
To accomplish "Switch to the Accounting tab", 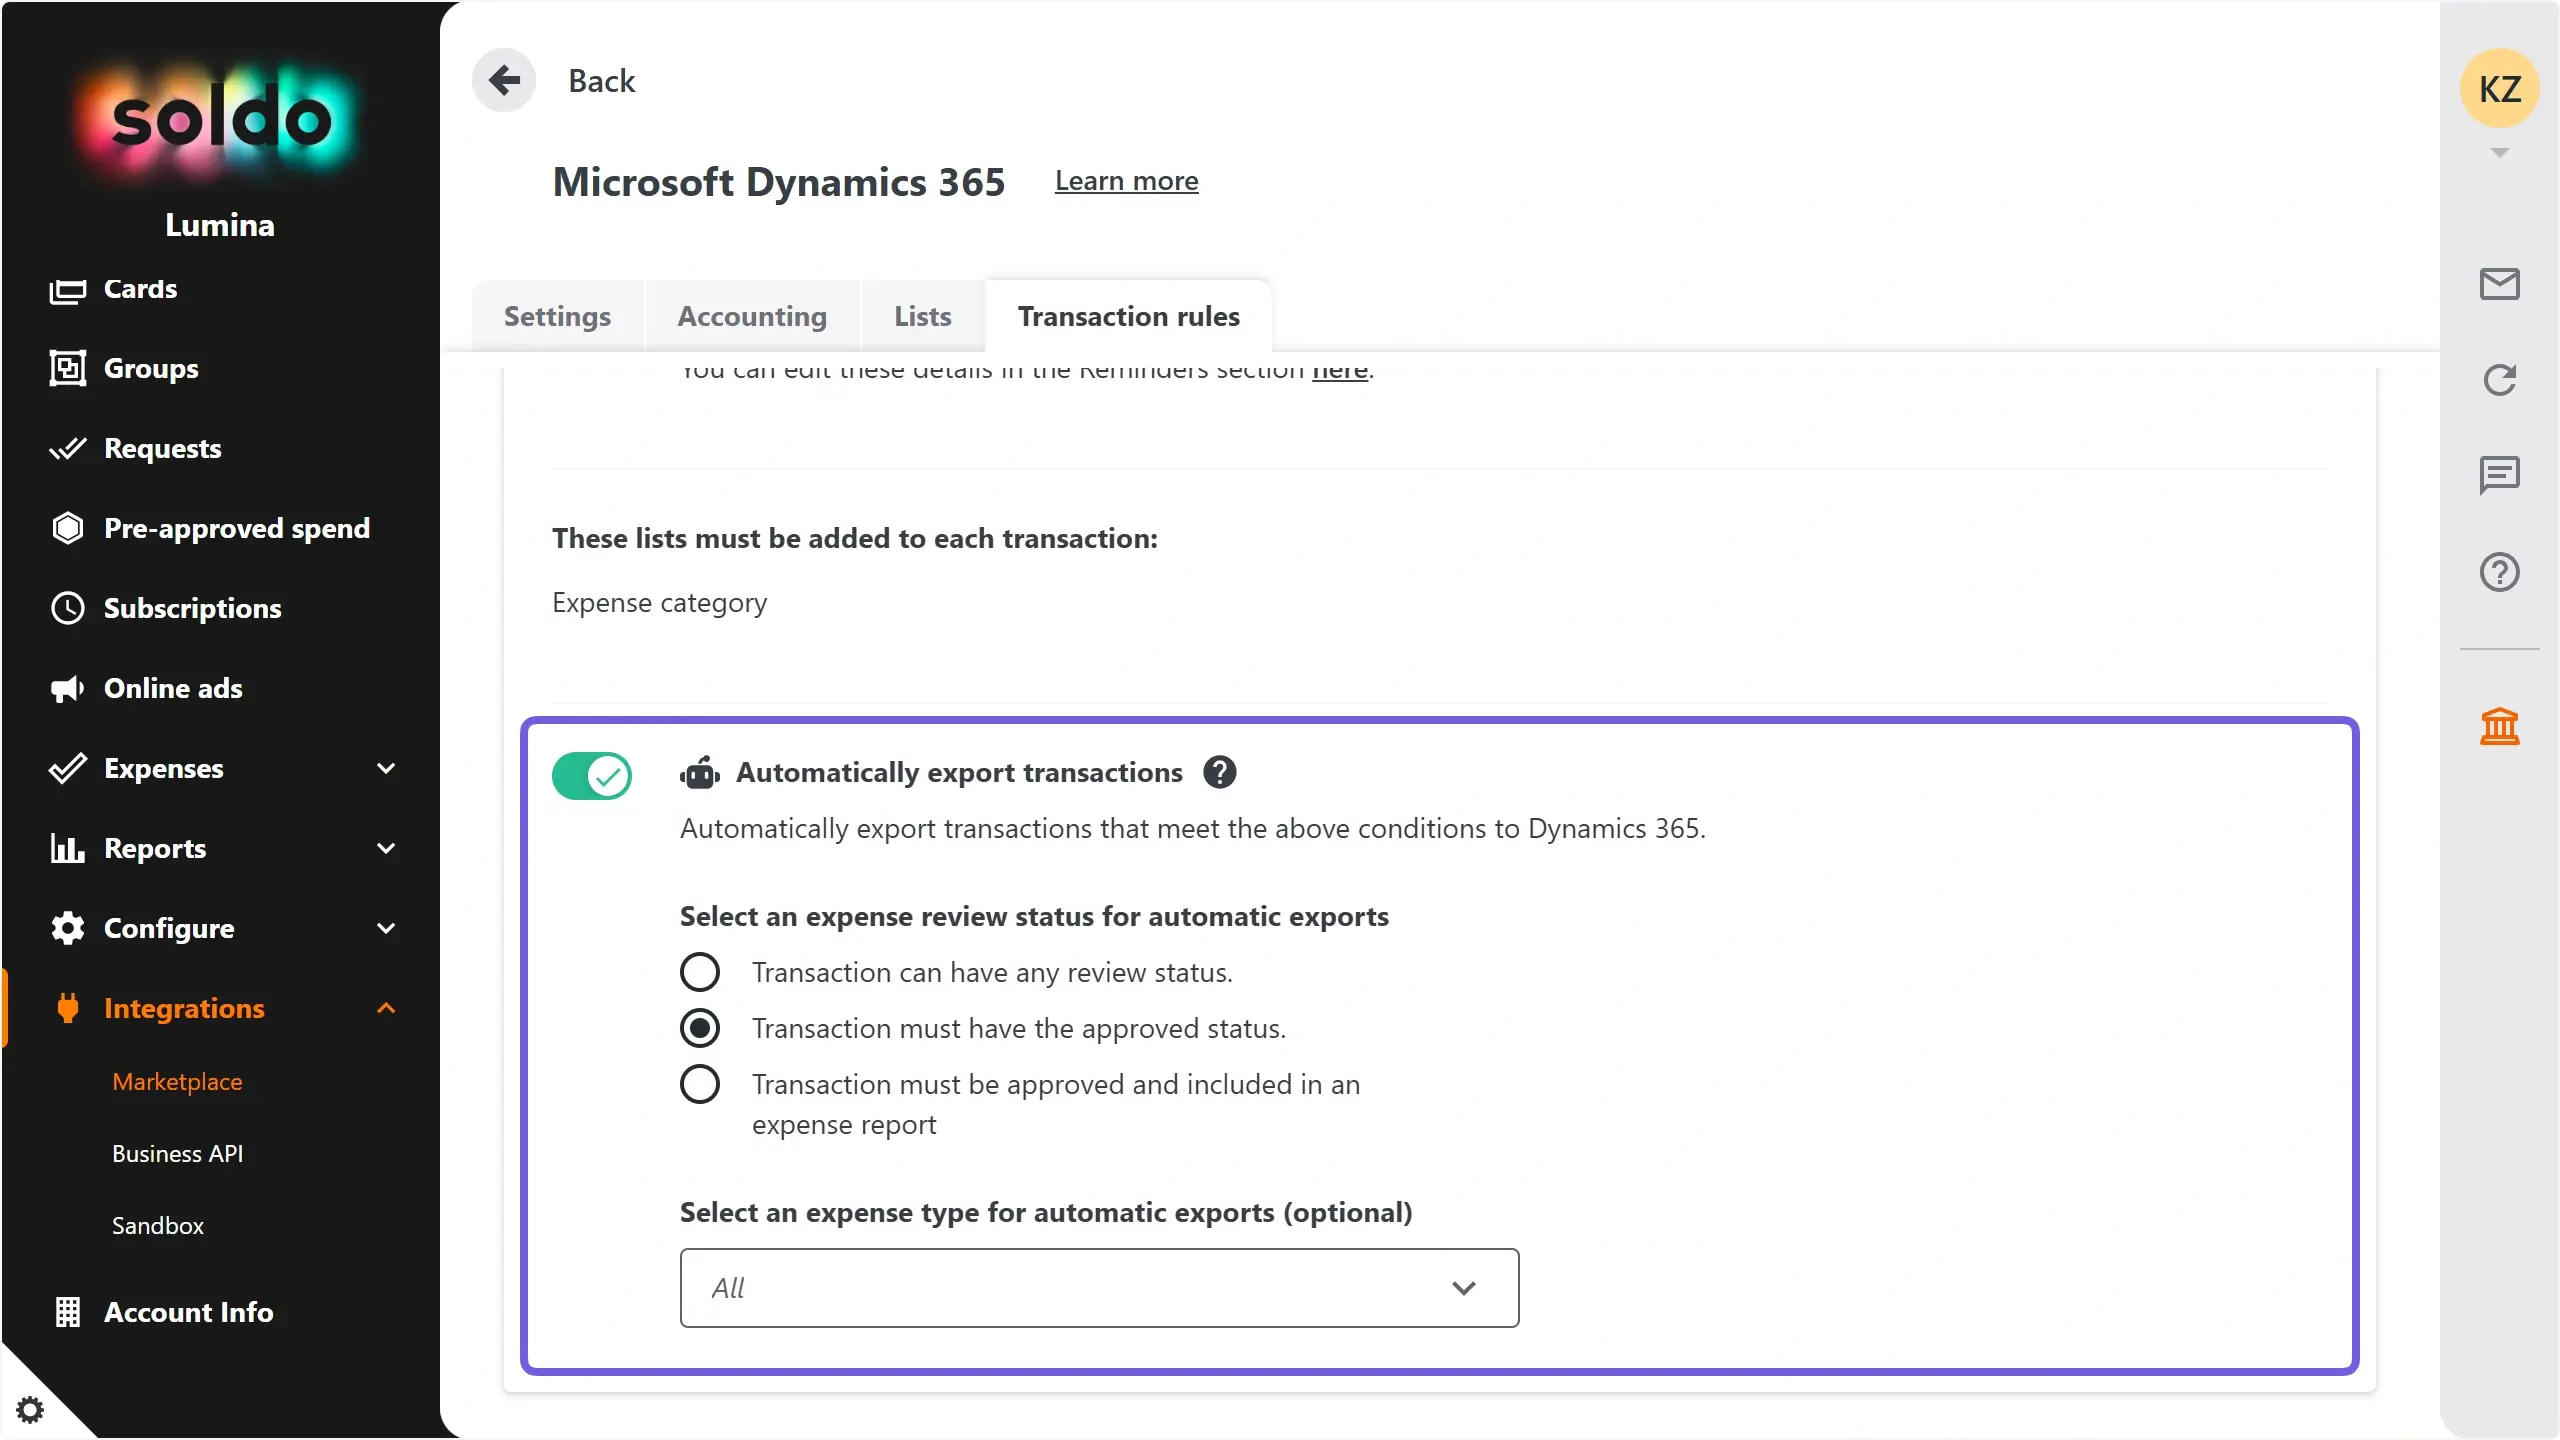I will coord(752,316).
